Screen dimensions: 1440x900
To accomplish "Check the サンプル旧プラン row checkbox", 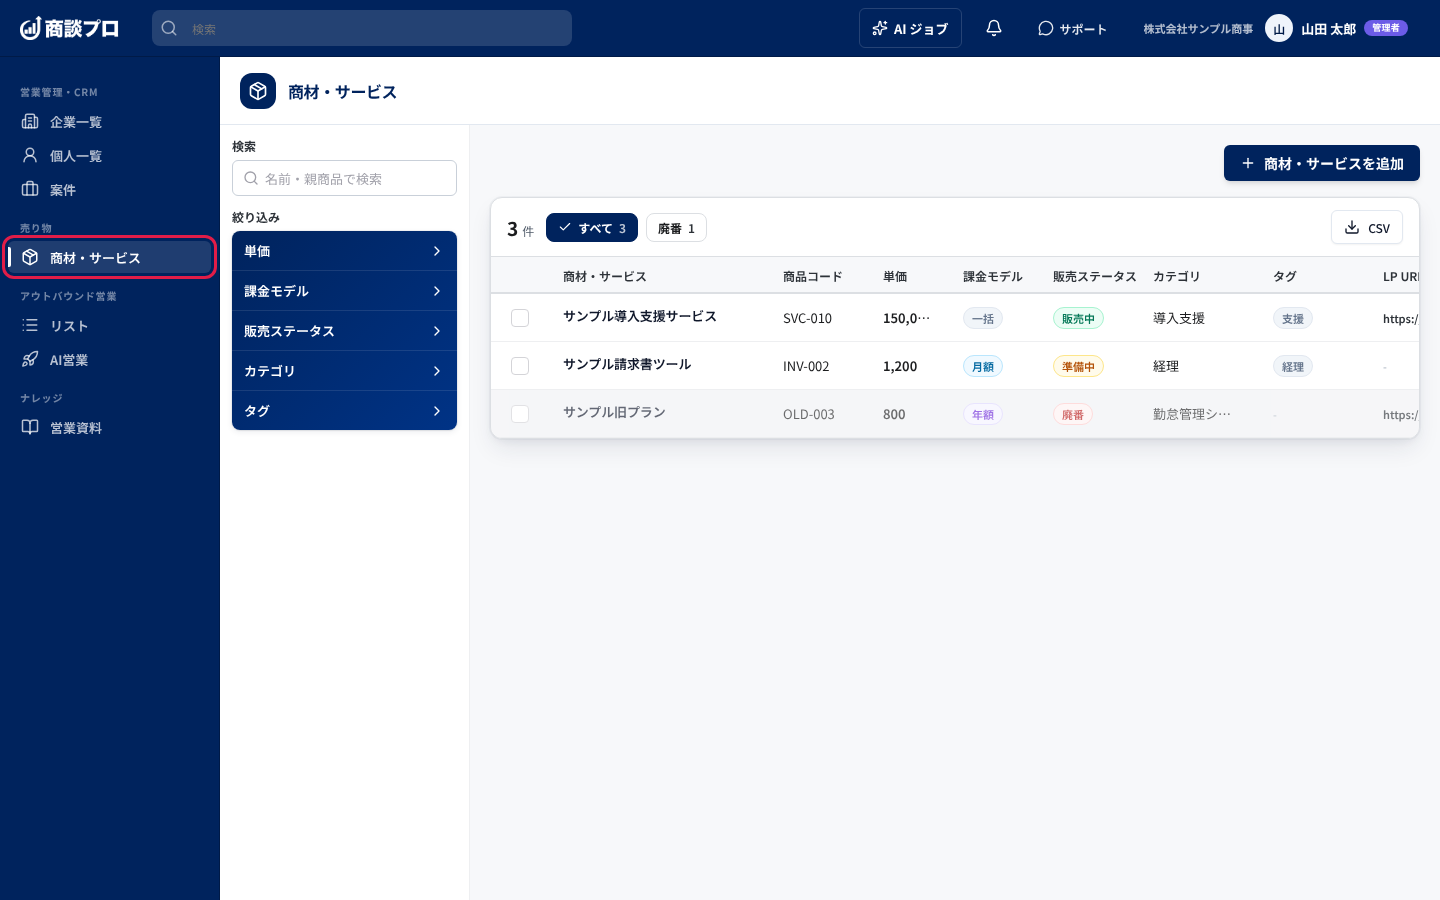I will pos(520,414).
